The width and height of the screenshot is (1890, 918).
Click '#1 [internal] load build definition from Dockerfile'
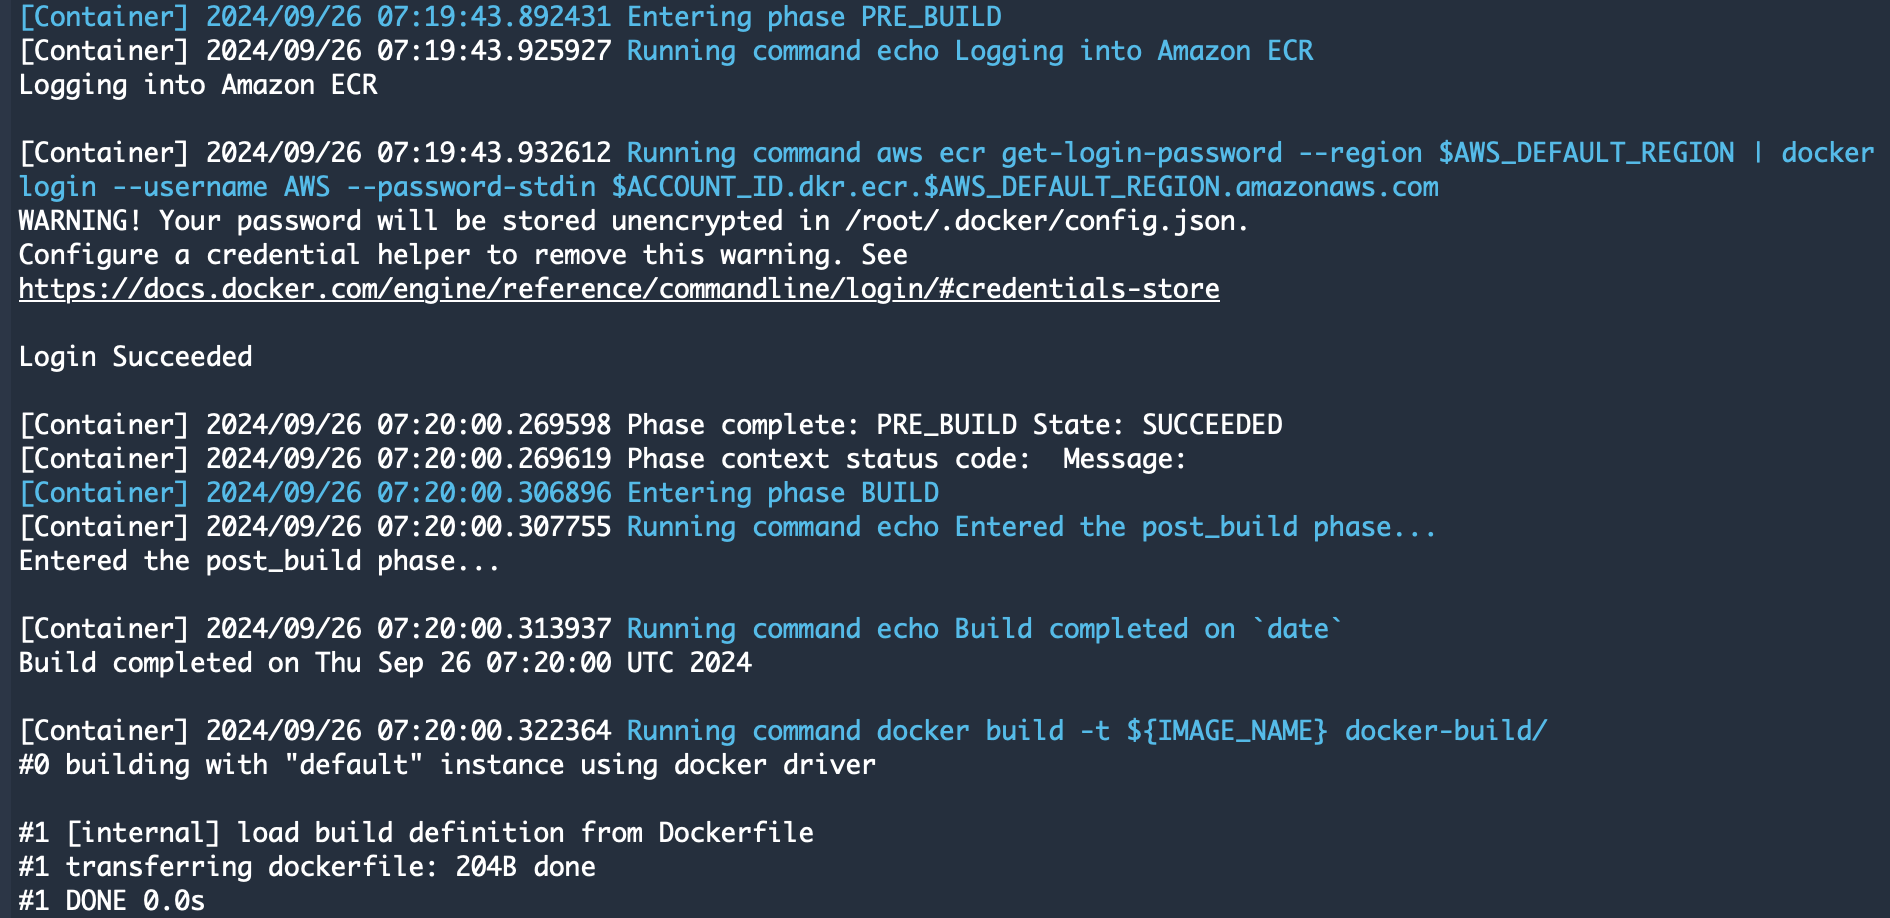pos(416,833)
